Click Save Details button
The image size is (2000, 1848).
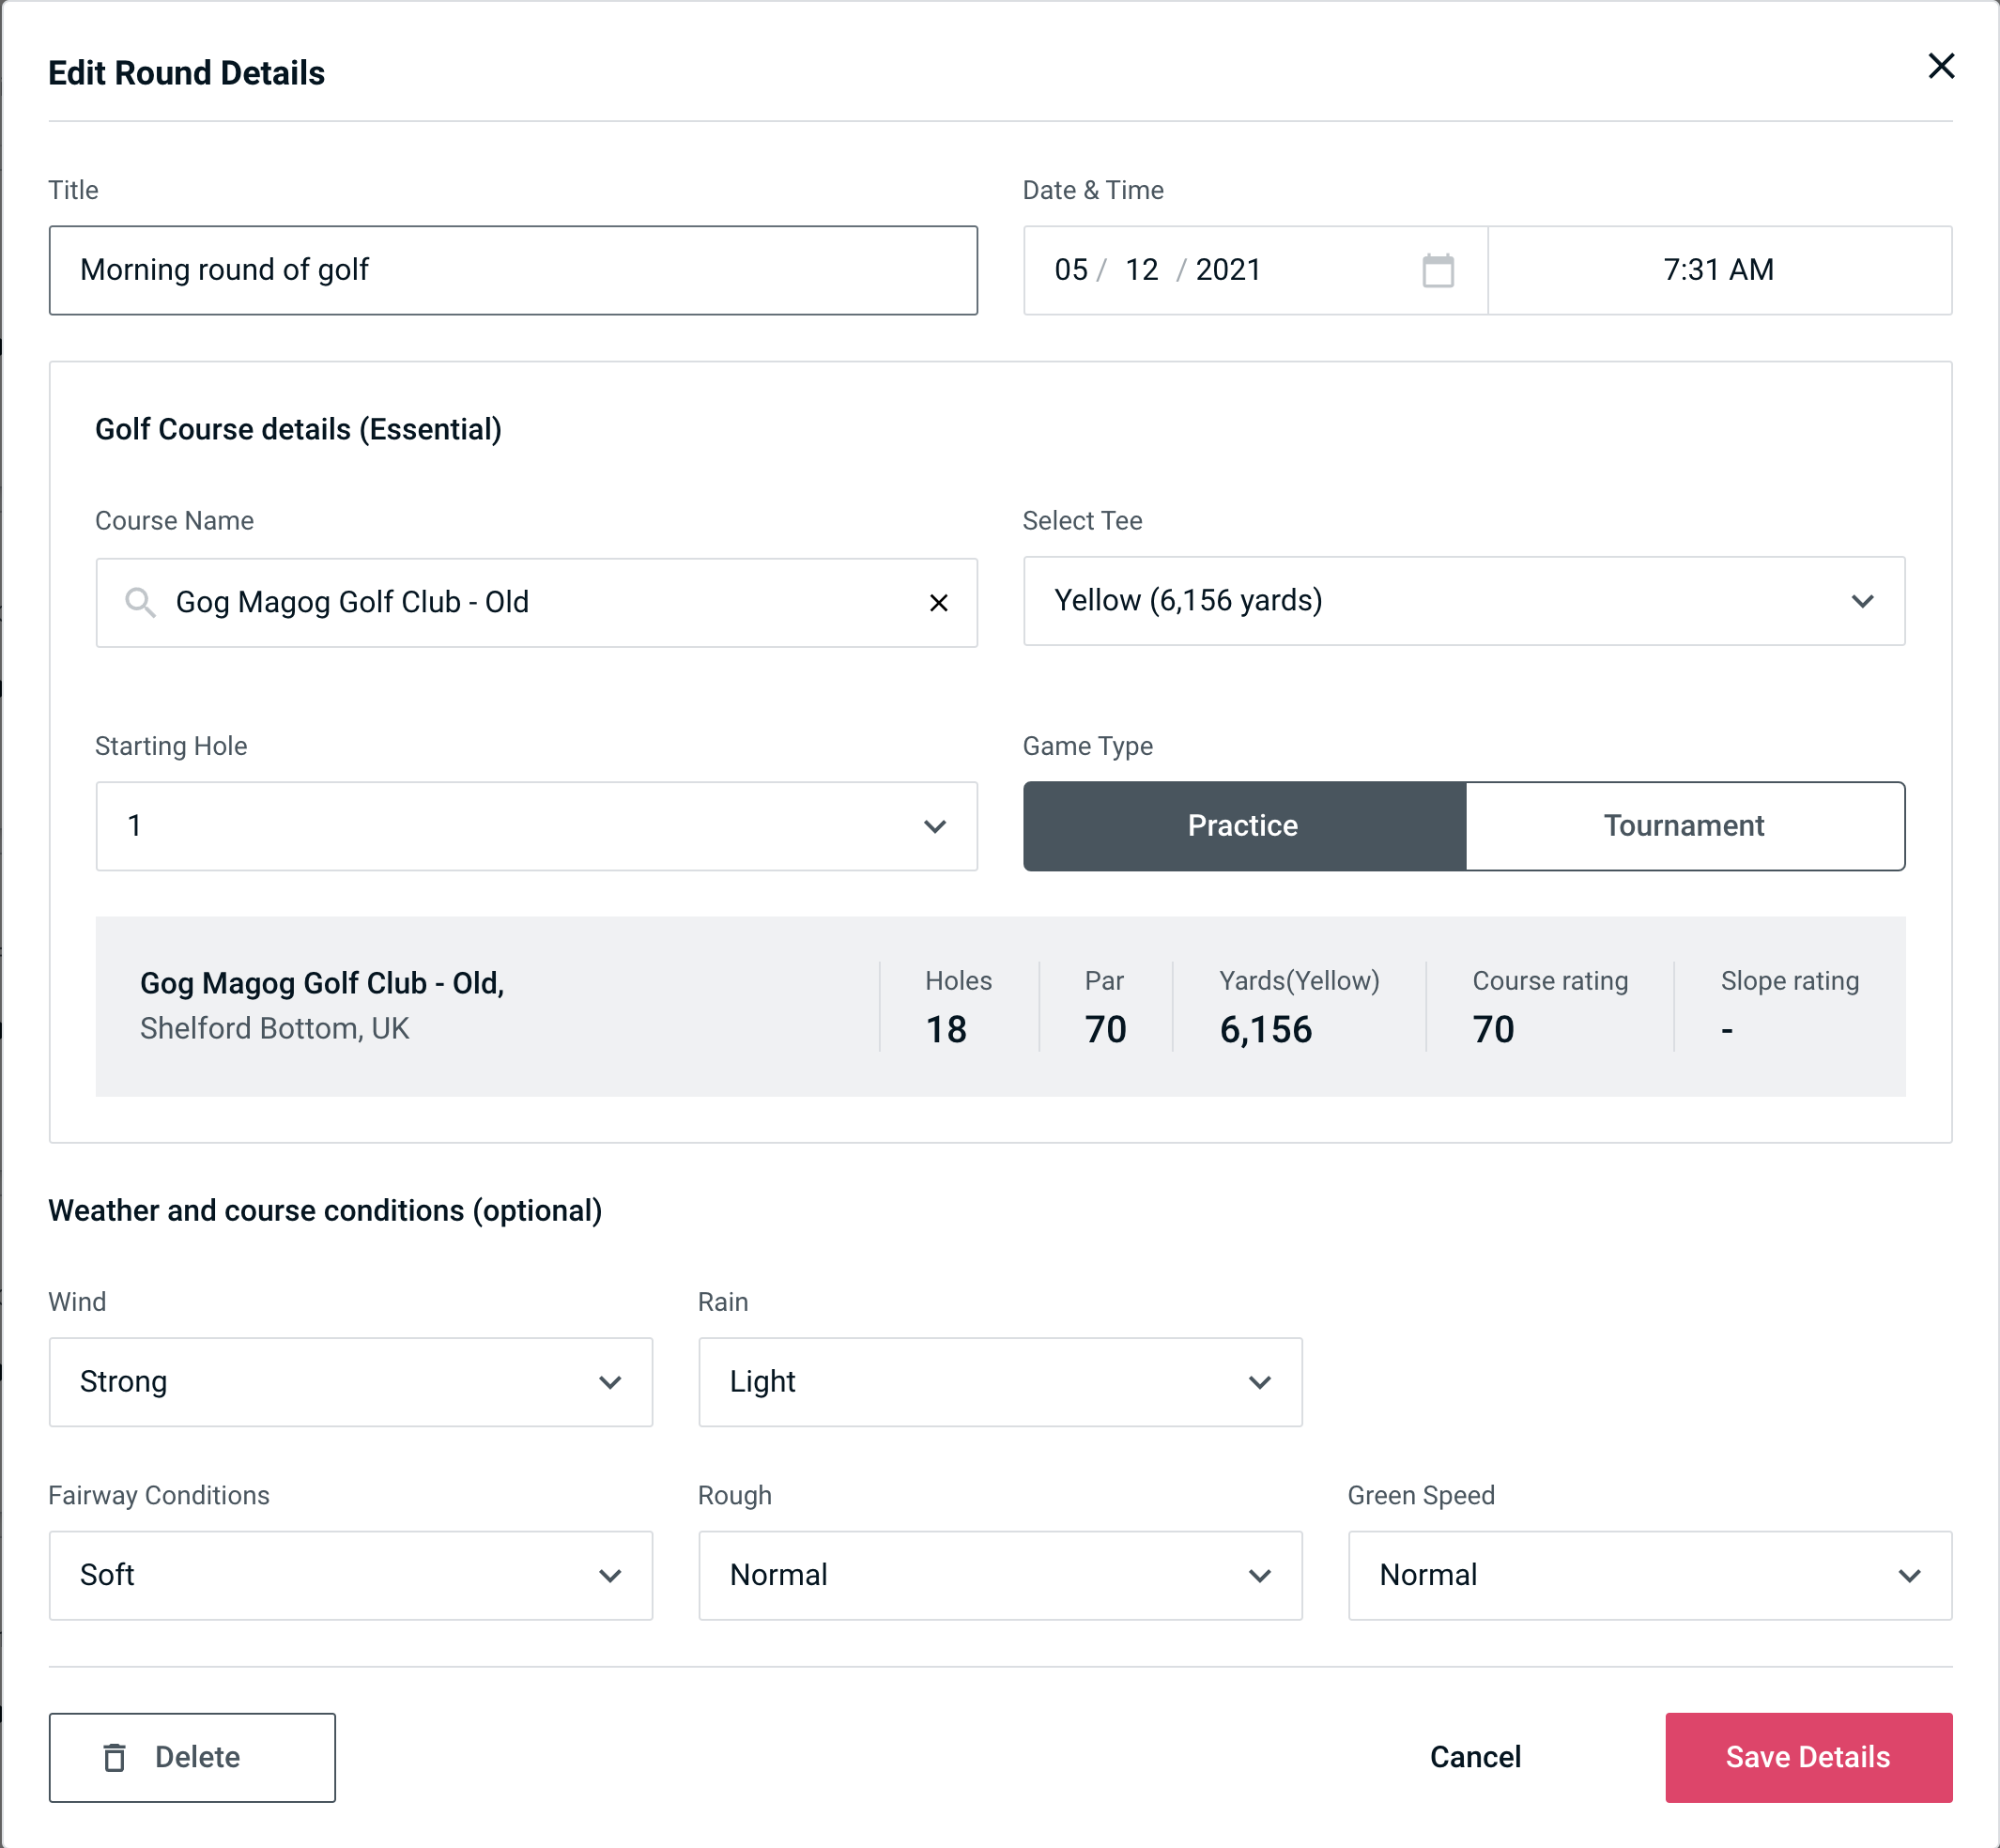(1807, 1756)
